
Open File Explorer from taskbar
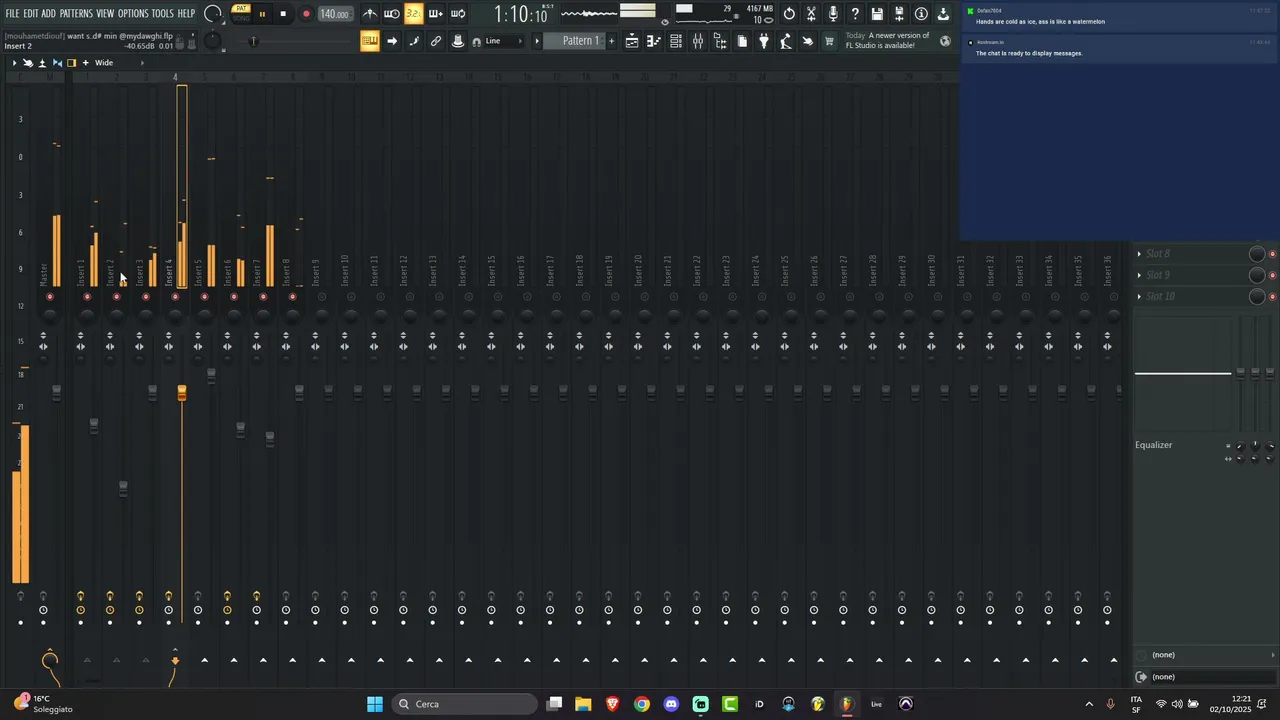[x=583, y=704]
